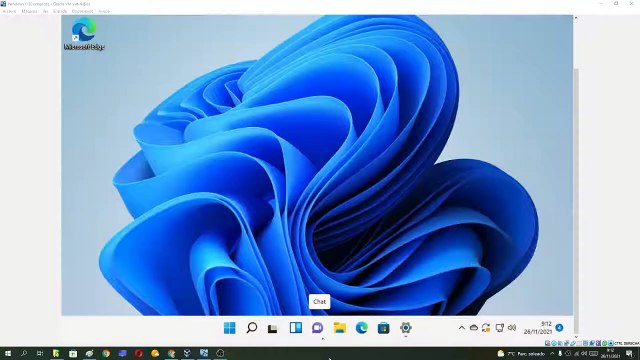Open the blue notification badge in guest tray
Image resolution: width=640 pixels, height=360 pixels.
[x=559, y=328]
